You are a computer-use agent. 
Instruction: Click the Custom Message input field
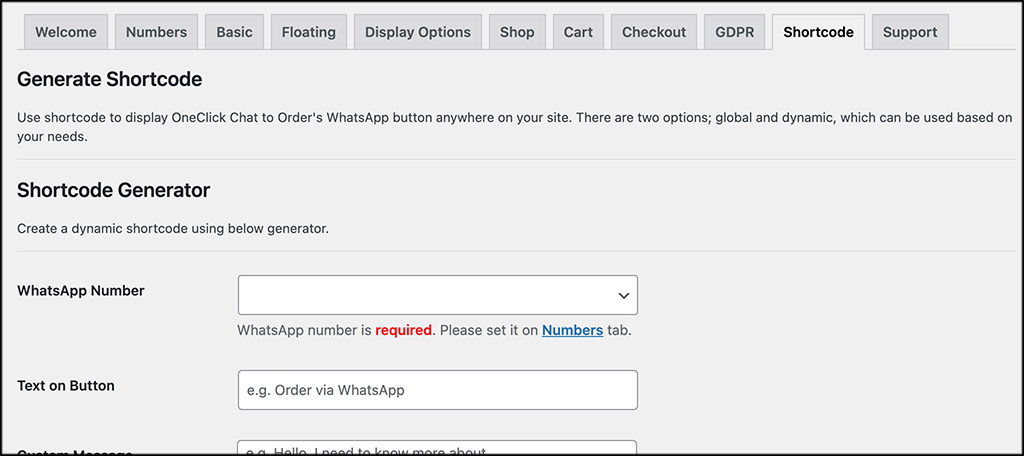click(438, 448)
